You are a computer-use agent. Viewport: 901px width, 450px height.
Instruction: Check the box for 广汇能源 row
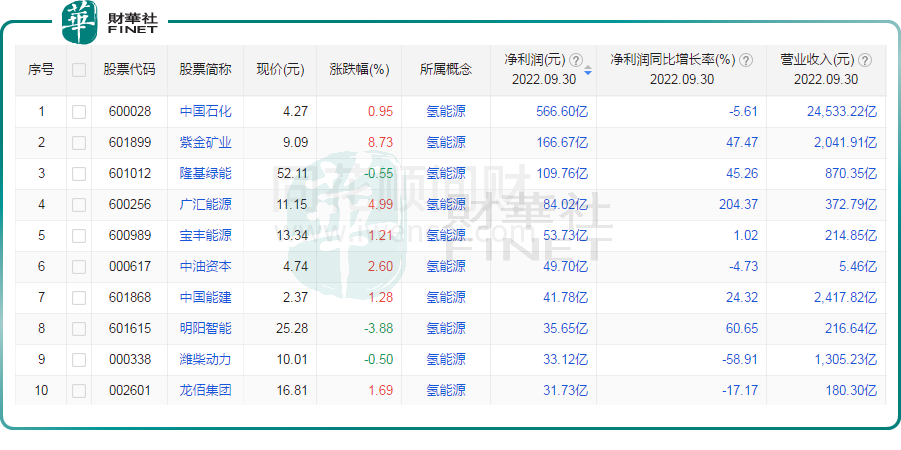tap(79, 205)
